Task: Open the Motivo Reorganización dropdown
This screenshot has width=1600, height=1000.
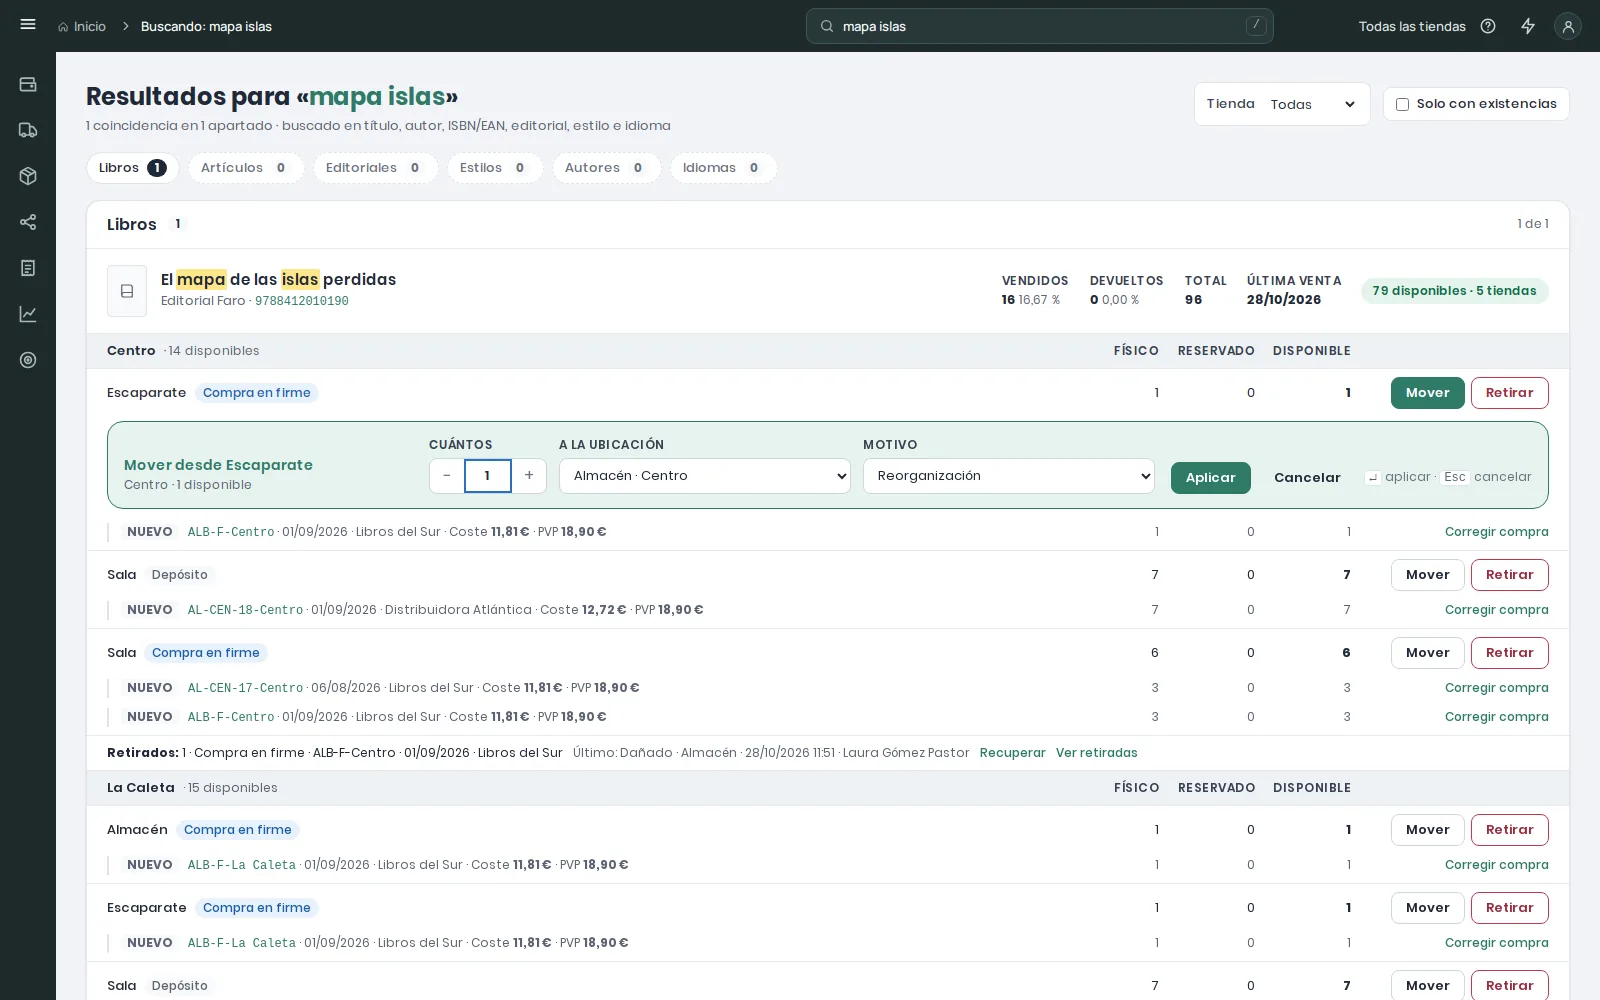Action: [x=1009, y=476]
